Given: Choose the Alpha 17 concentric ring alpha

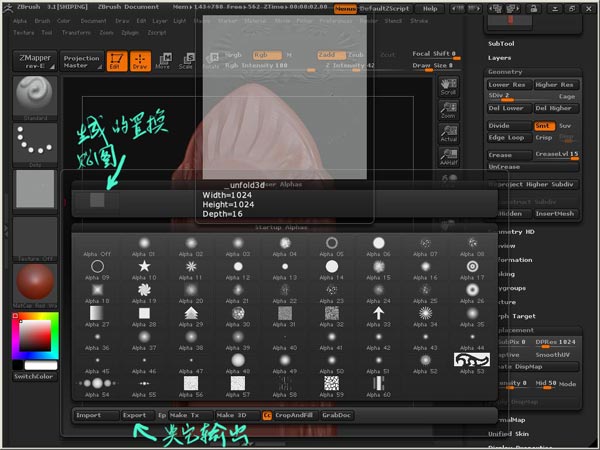Looking at the screenshot, I should pos(472,266).
